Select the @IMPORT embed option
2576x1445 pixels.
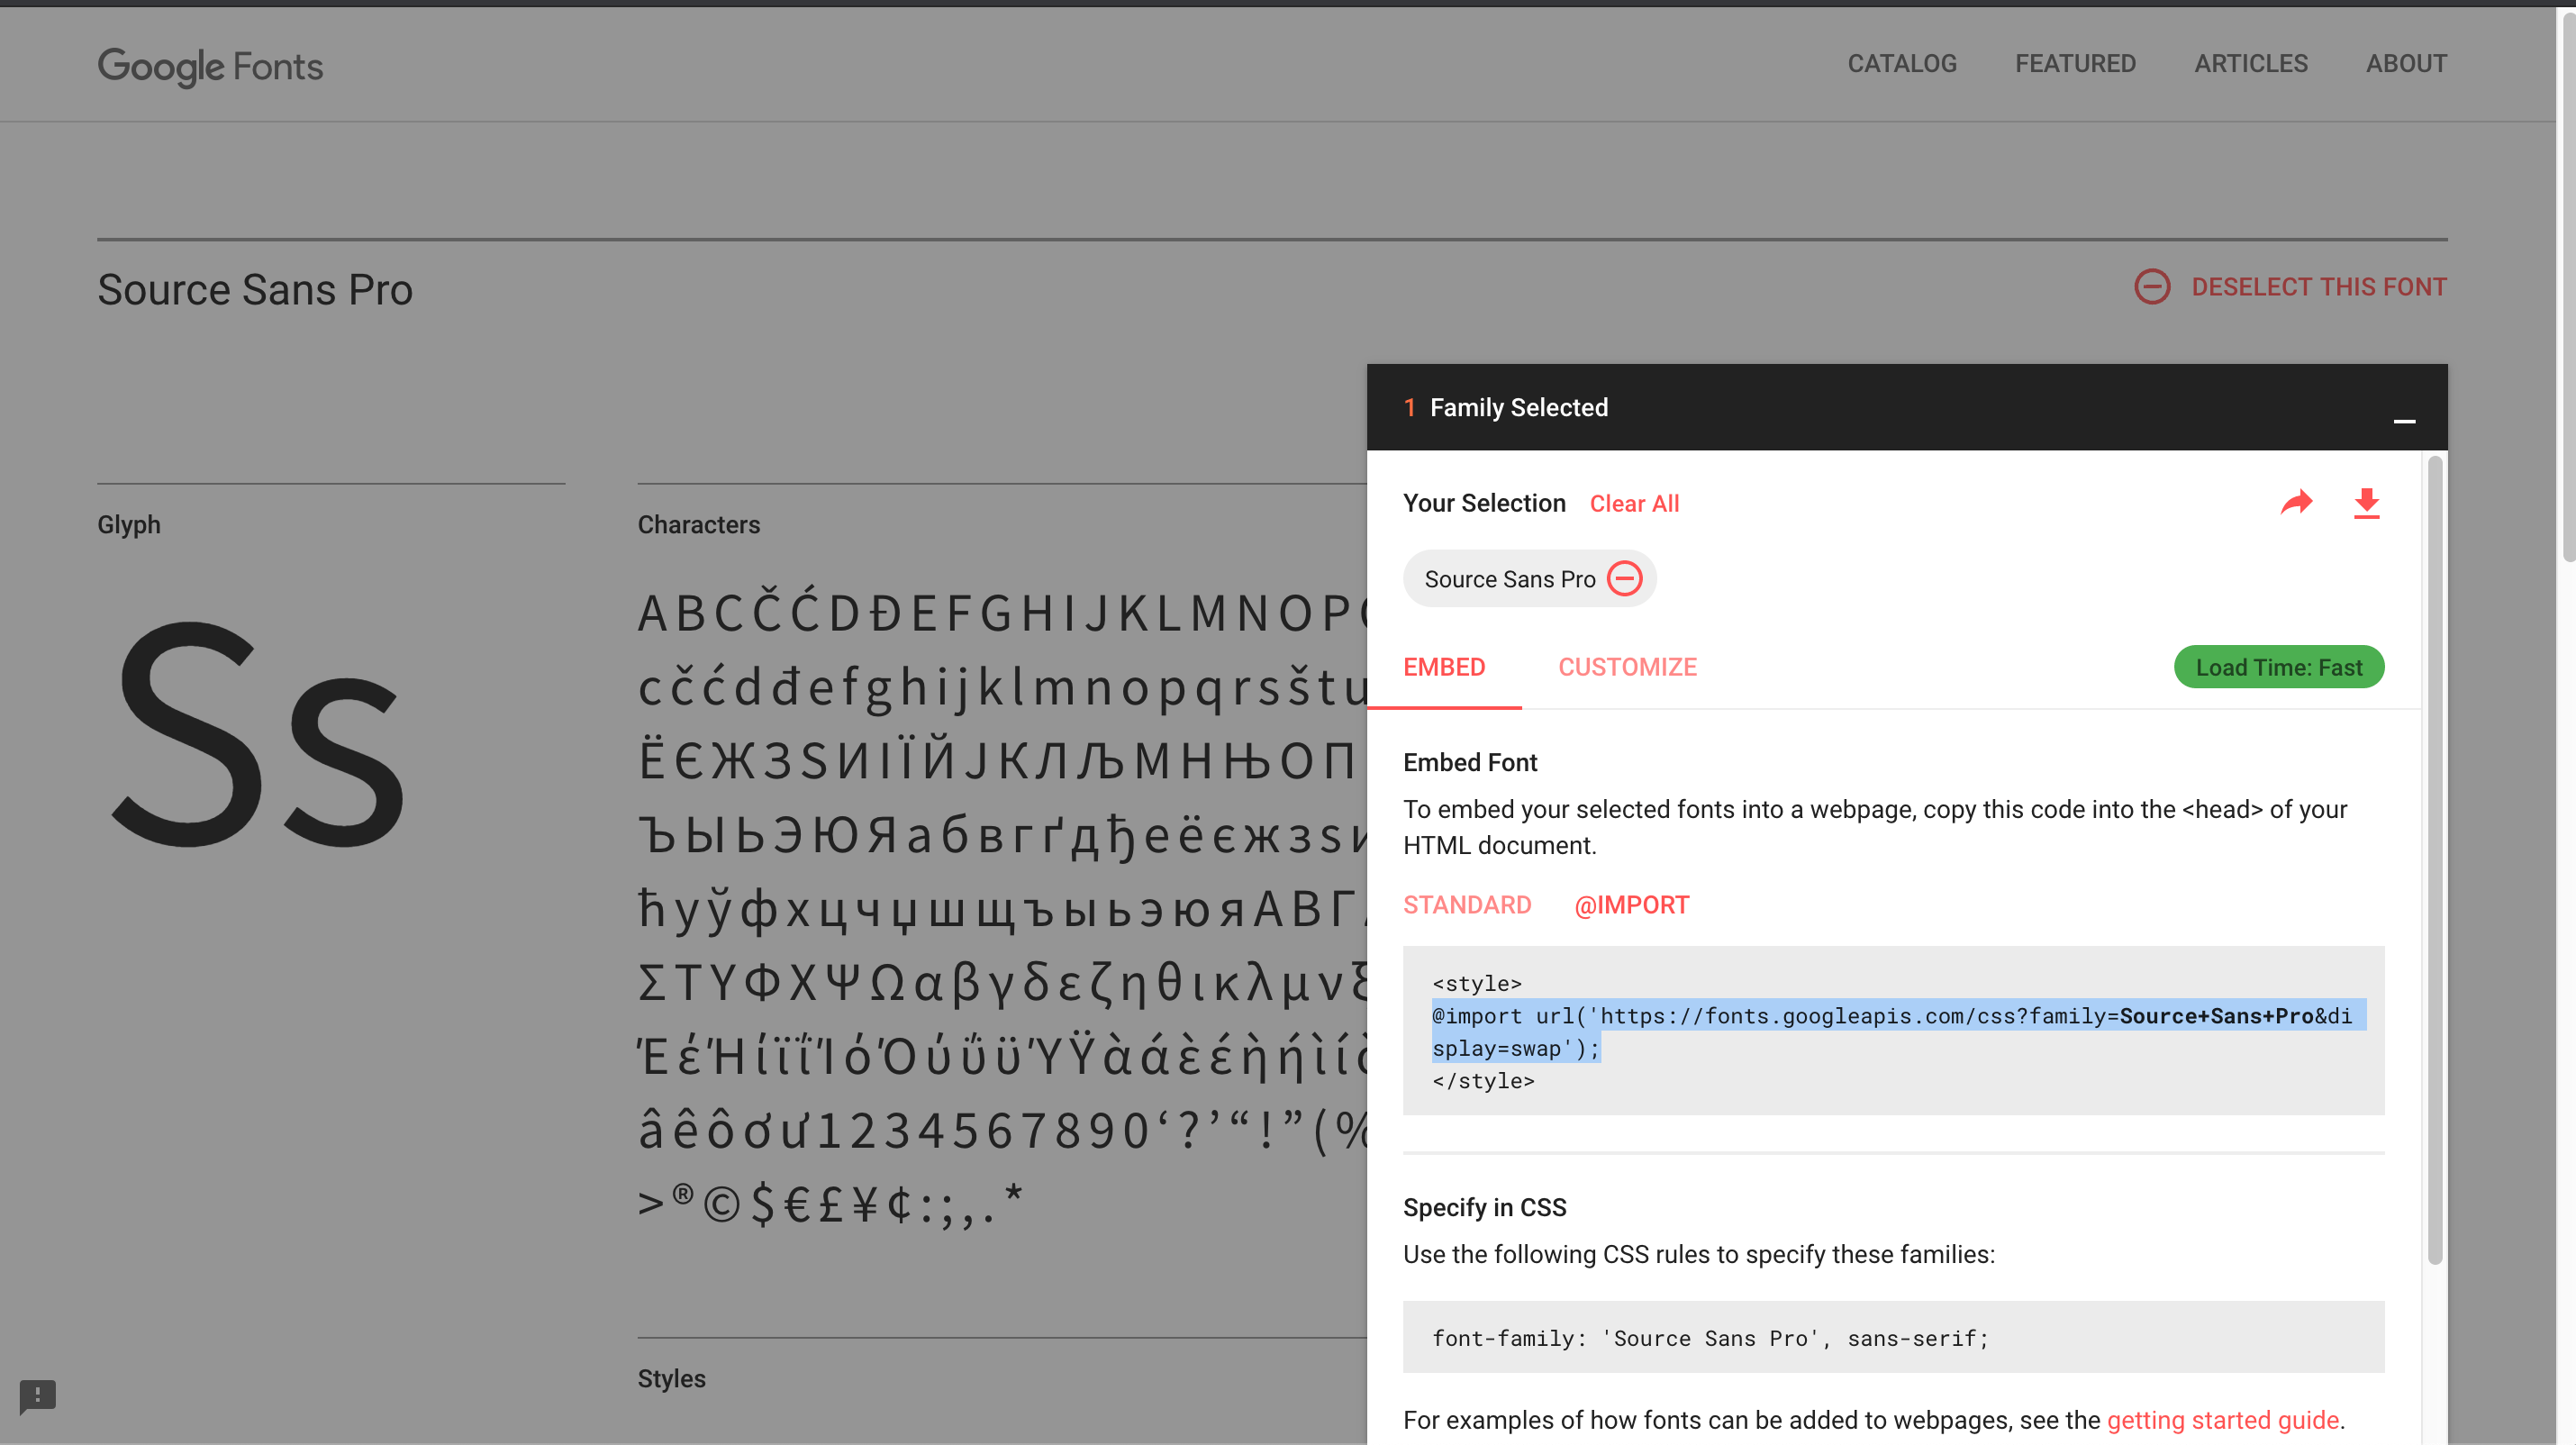[1631, 905]
